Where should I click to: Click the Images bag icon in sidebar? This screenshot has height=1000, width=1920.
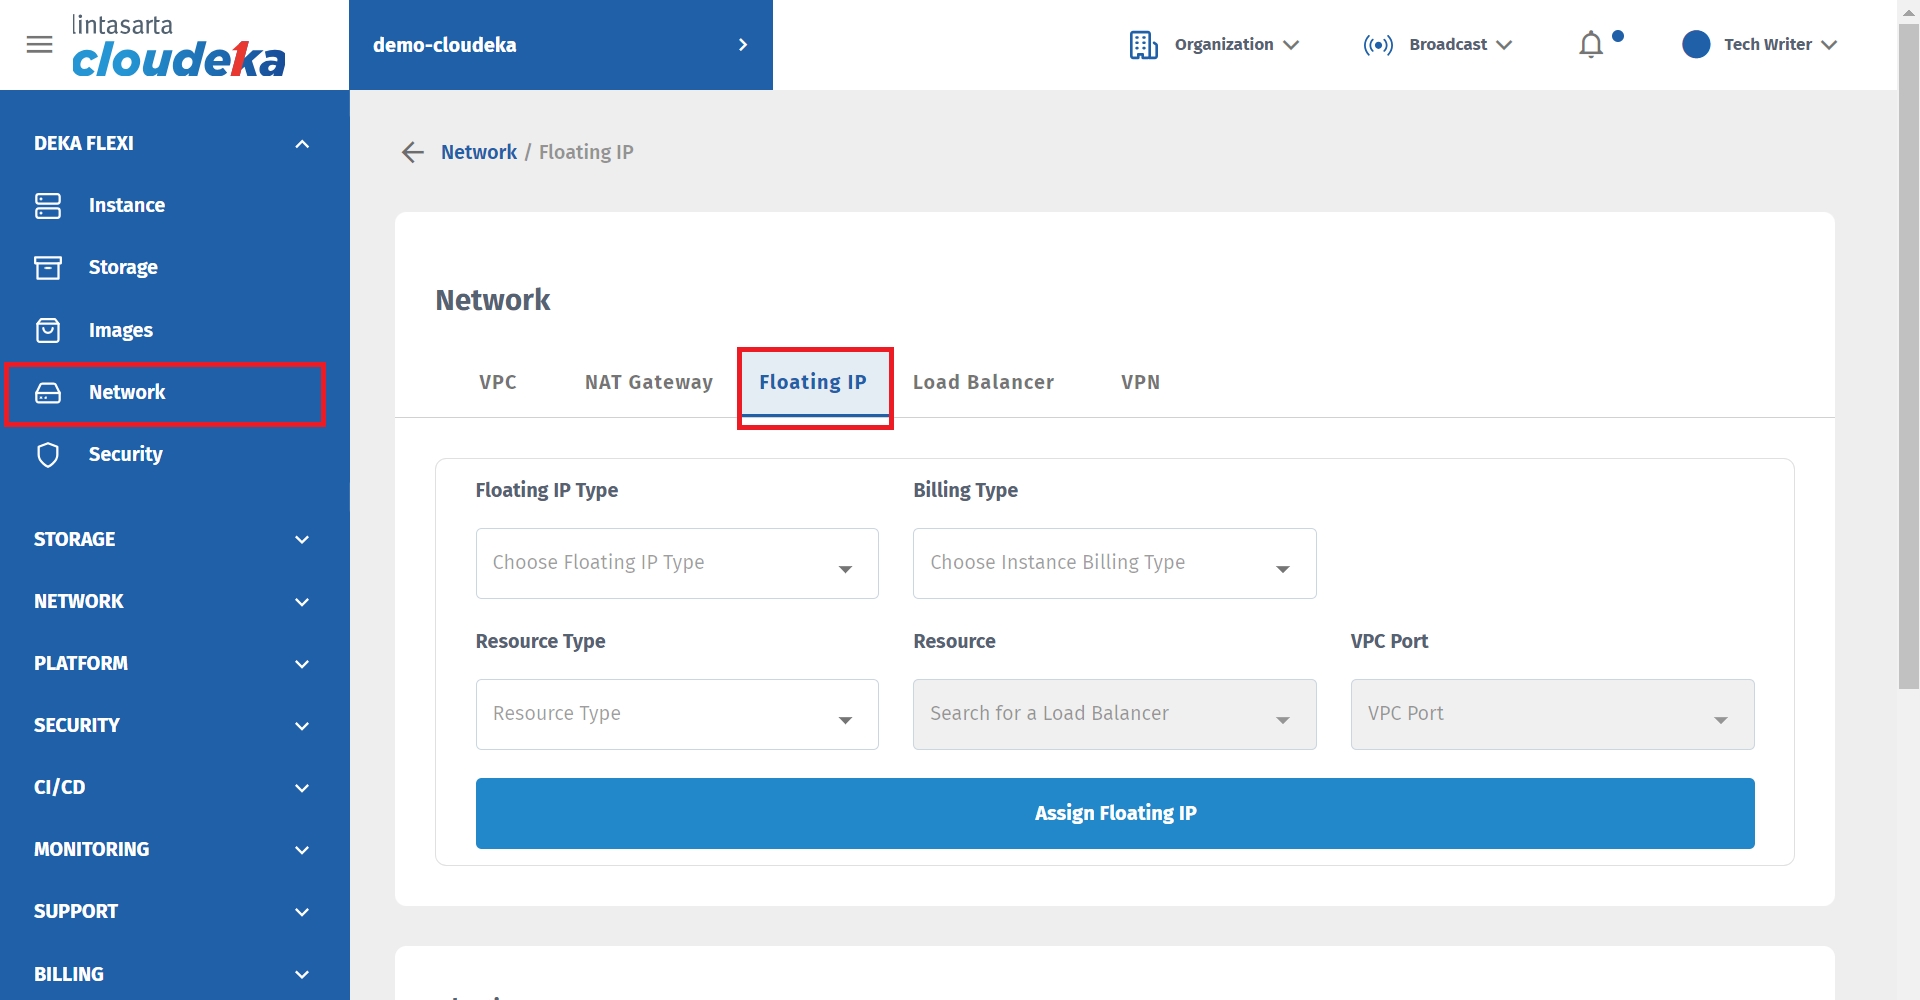pyautogui.click(x=48, y=330)
